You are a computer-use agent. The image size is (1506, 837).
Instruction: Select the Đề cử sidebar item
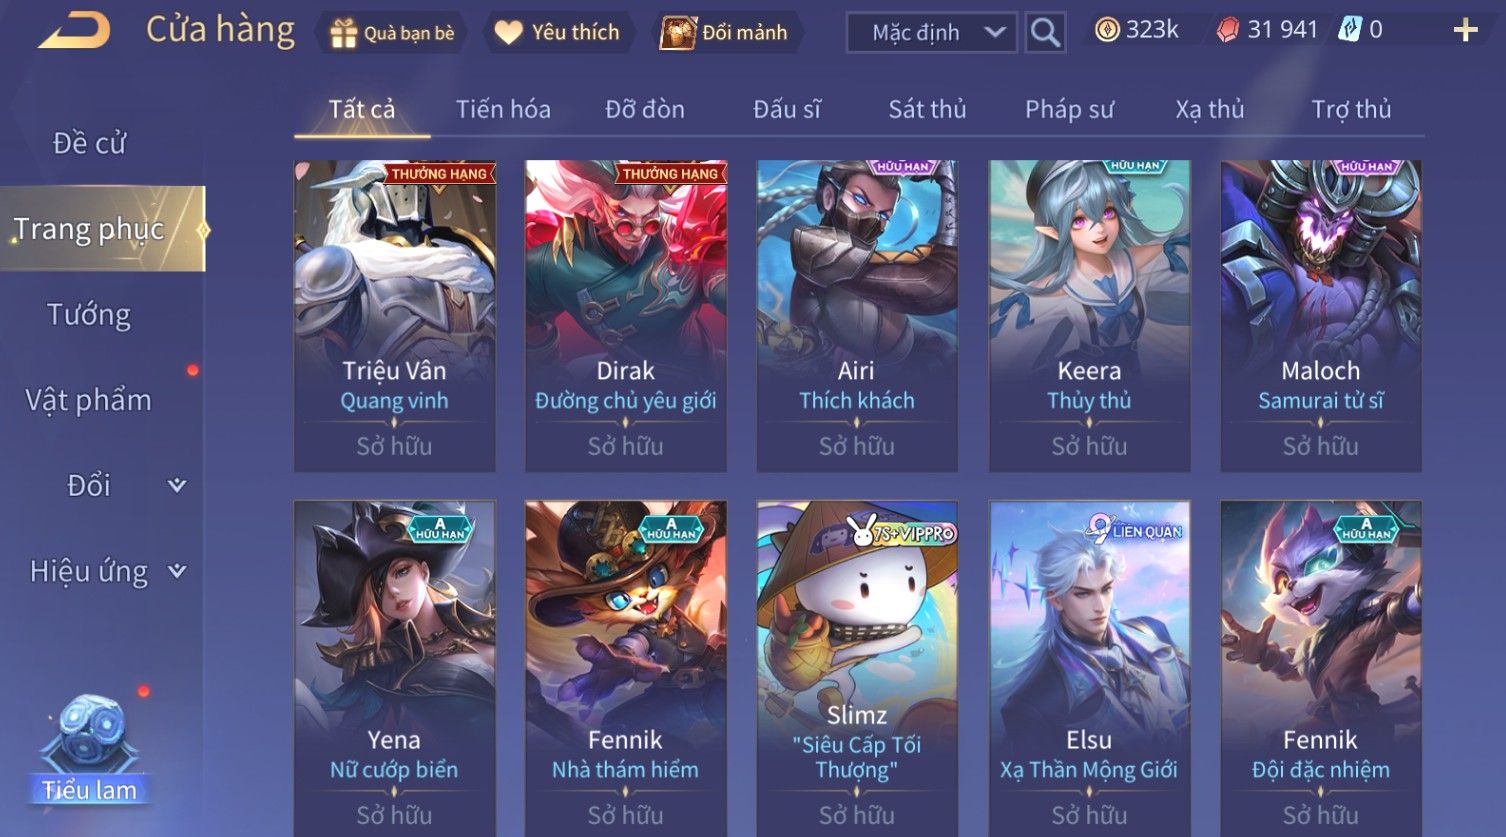point(89,144)
